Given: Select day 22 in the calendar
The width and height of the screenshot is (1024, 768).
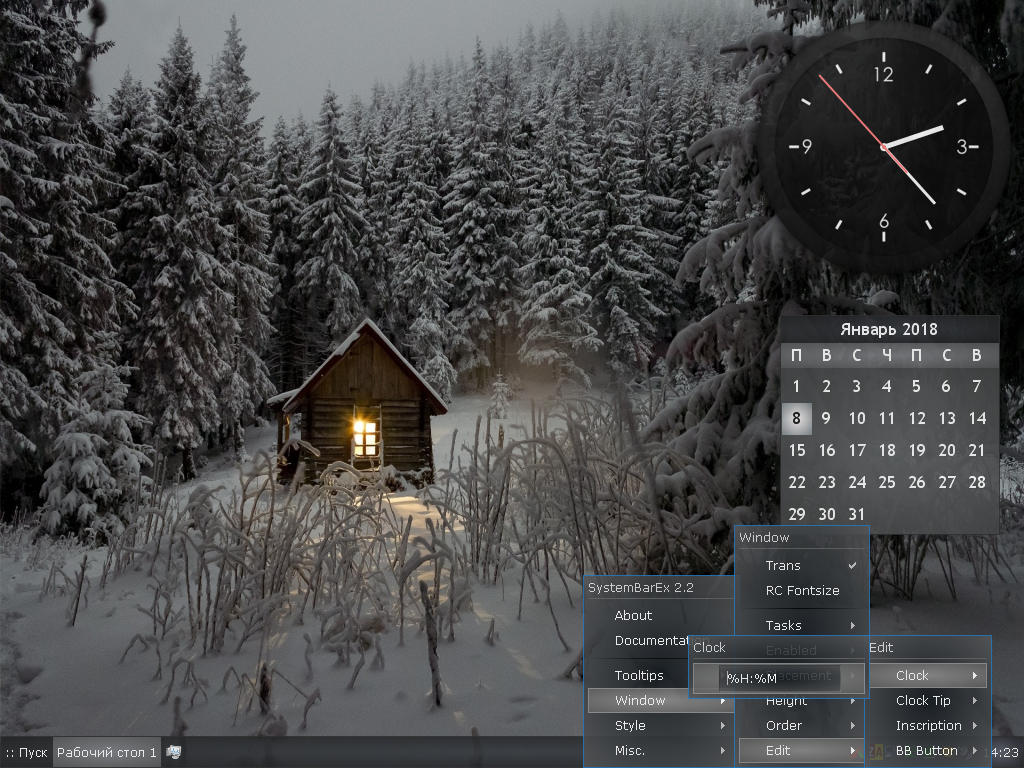Looking at the screenshot, I should tap(797, 482).
